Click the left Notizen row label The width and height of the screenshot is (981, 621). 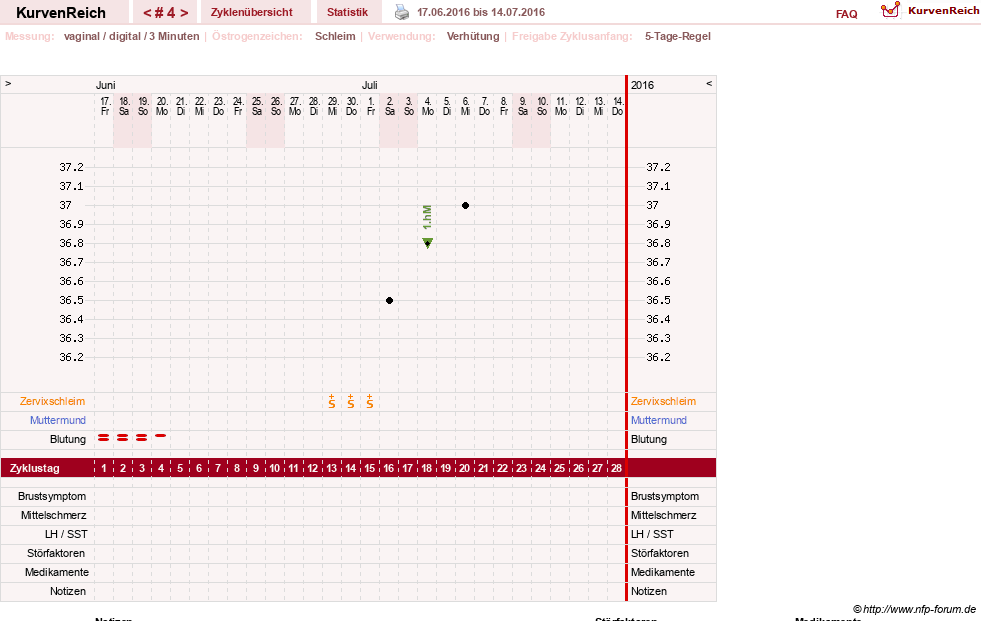tap(68, 591)
